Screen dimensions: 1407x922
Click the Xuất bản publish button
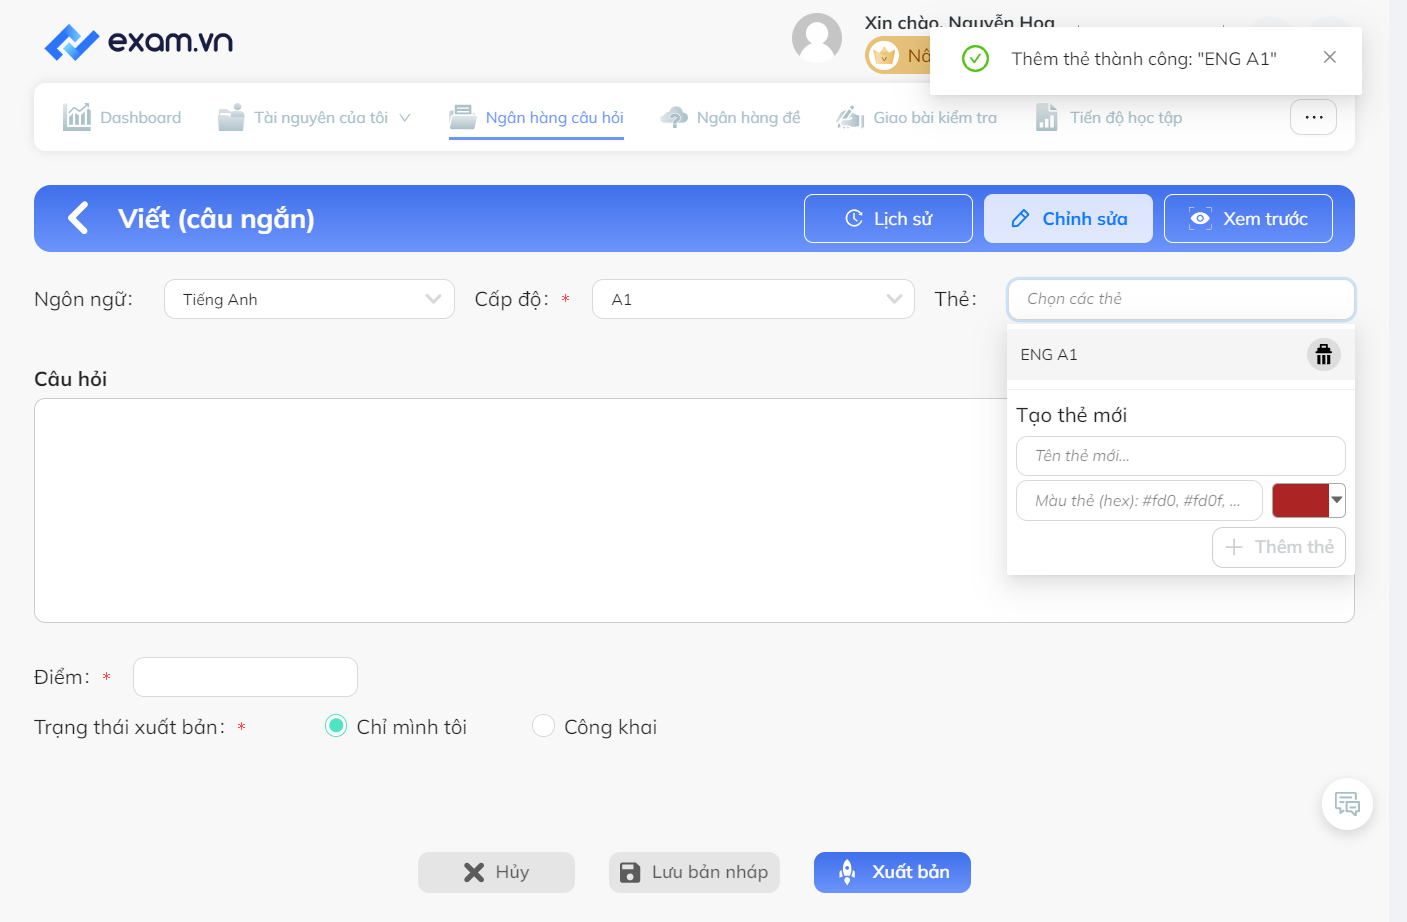click(x=892, y=872)
